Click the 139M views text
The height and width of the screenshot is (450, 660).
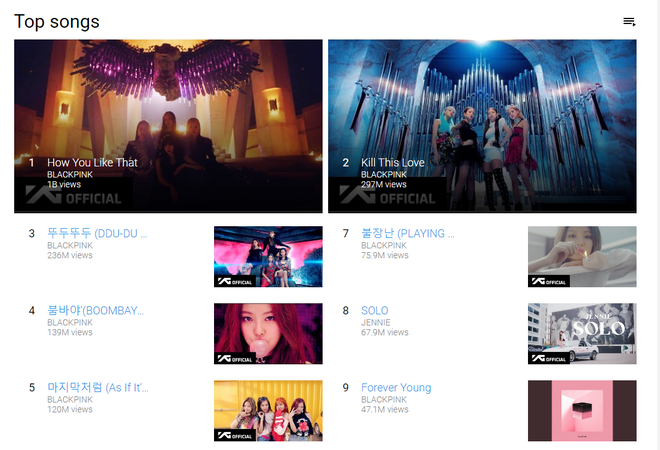pos(69,332)
